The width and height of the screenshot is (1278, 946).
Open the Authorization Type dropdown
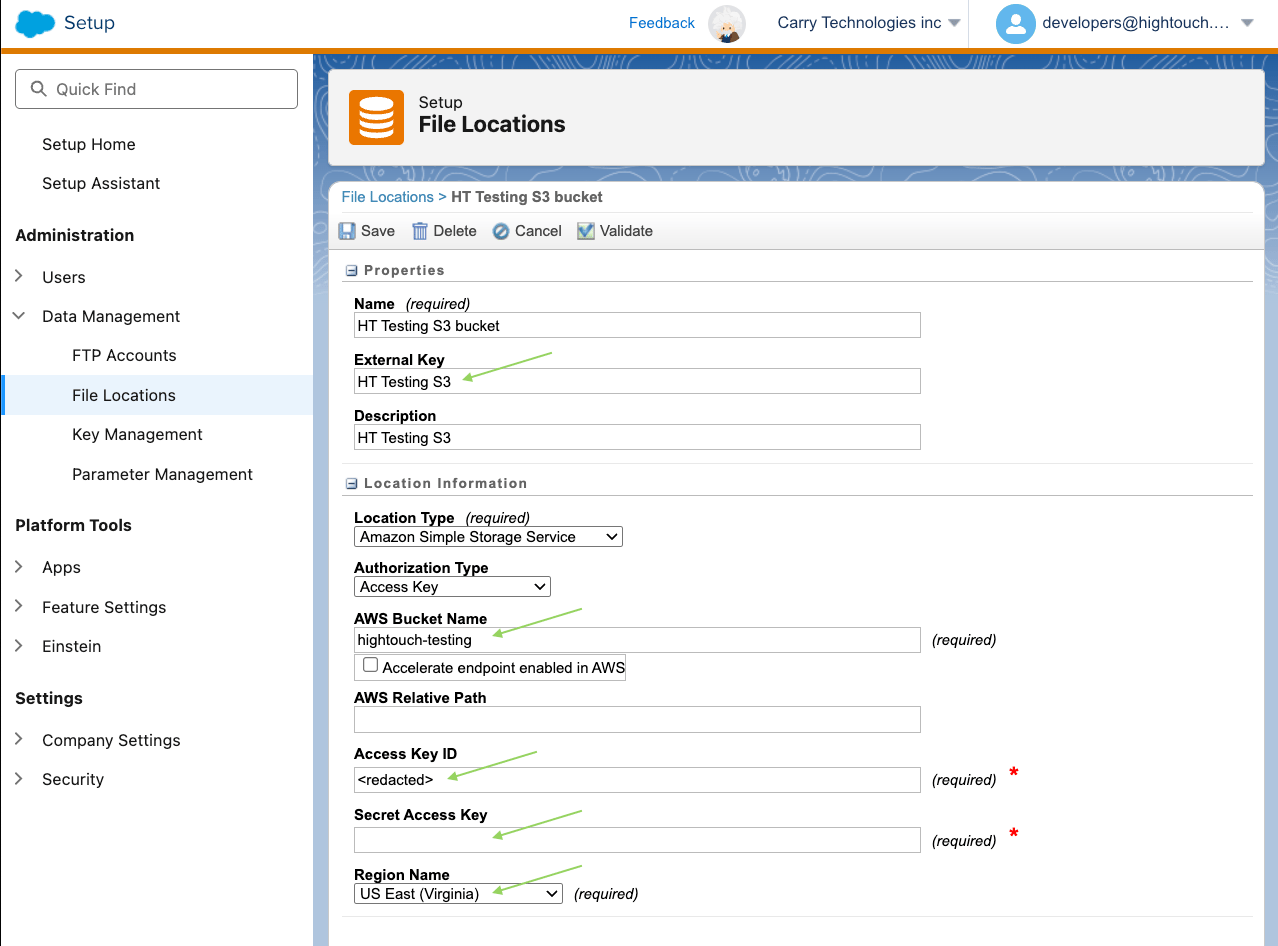coord(452,587)
